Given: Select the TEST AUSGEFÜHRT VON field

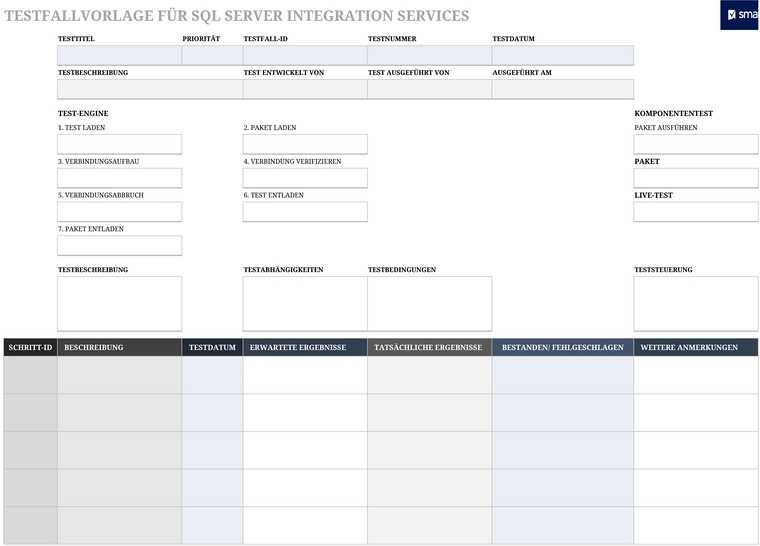Looking at the screenshot, I should point(429,89).
